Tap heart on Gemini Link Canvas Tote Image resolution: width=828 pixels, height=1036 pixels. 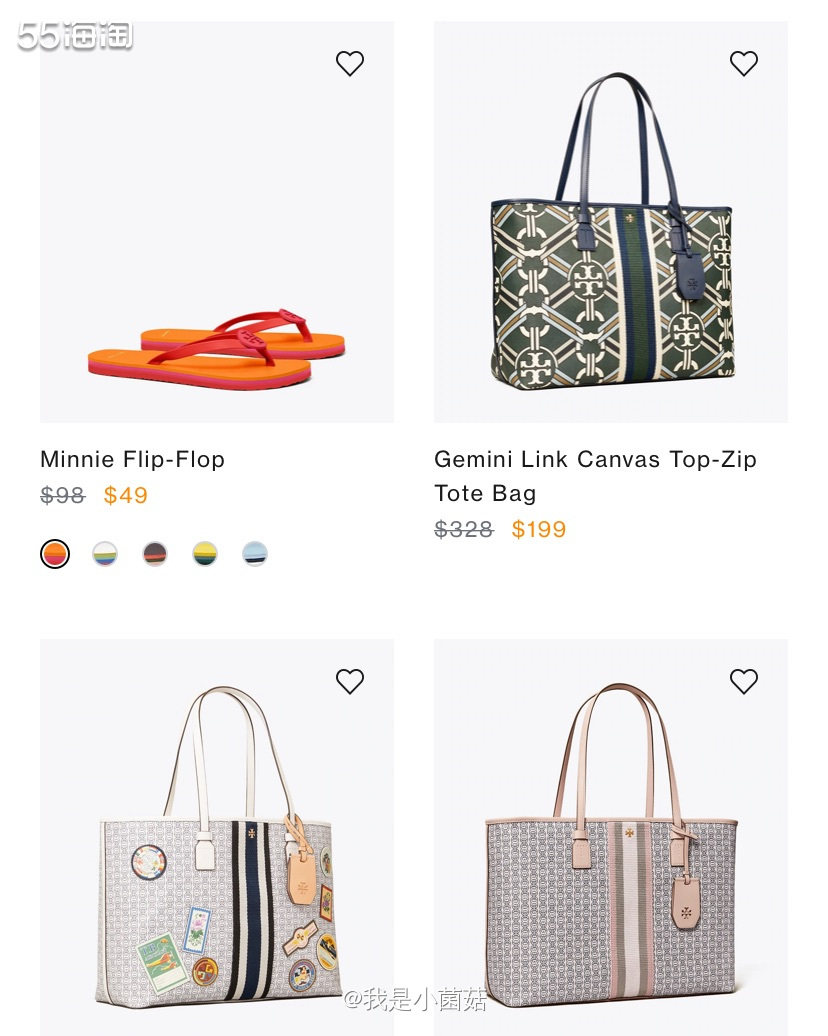743,63
